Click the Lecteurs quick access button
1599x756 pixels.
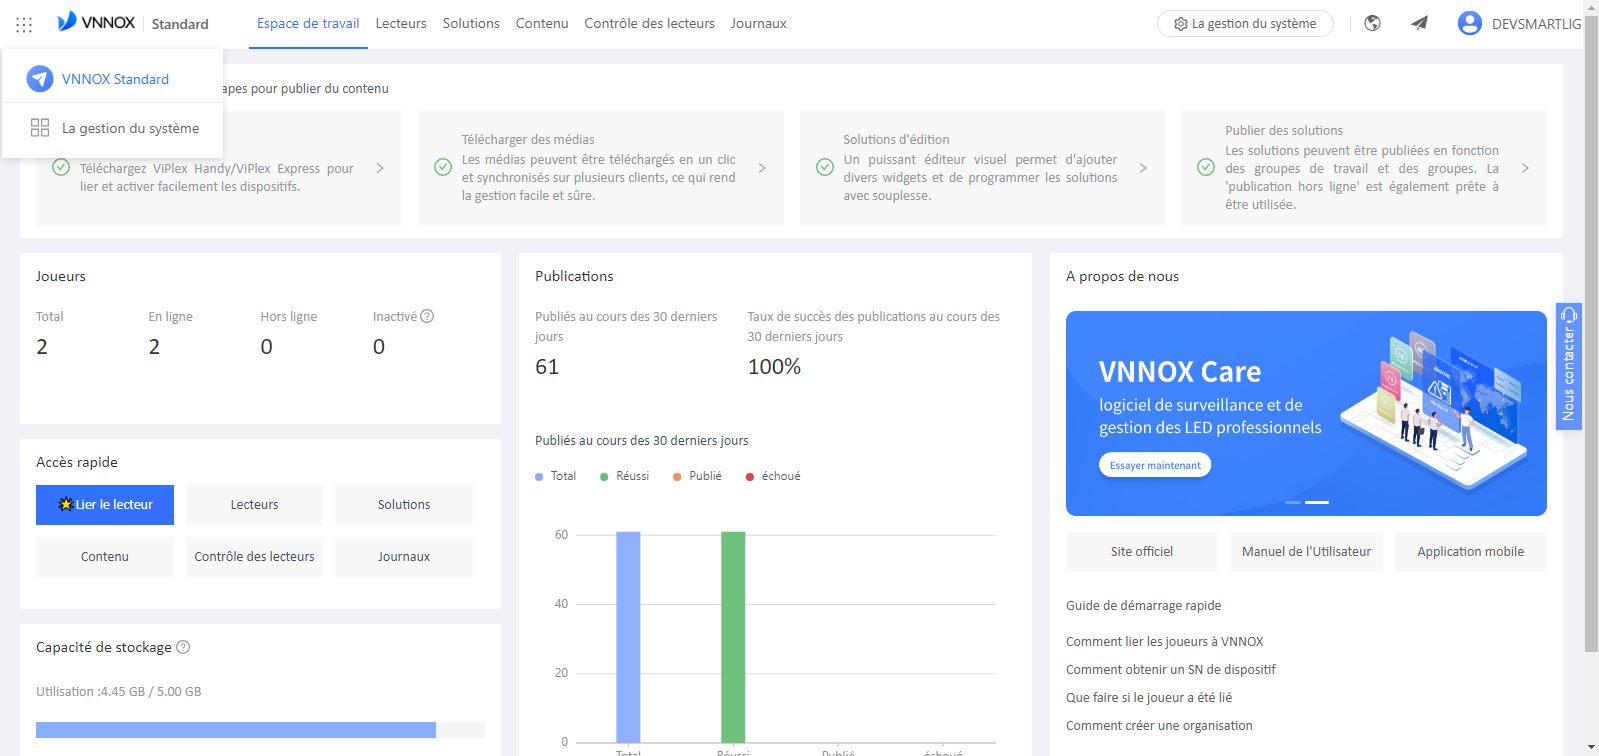(x=254, y=505)
